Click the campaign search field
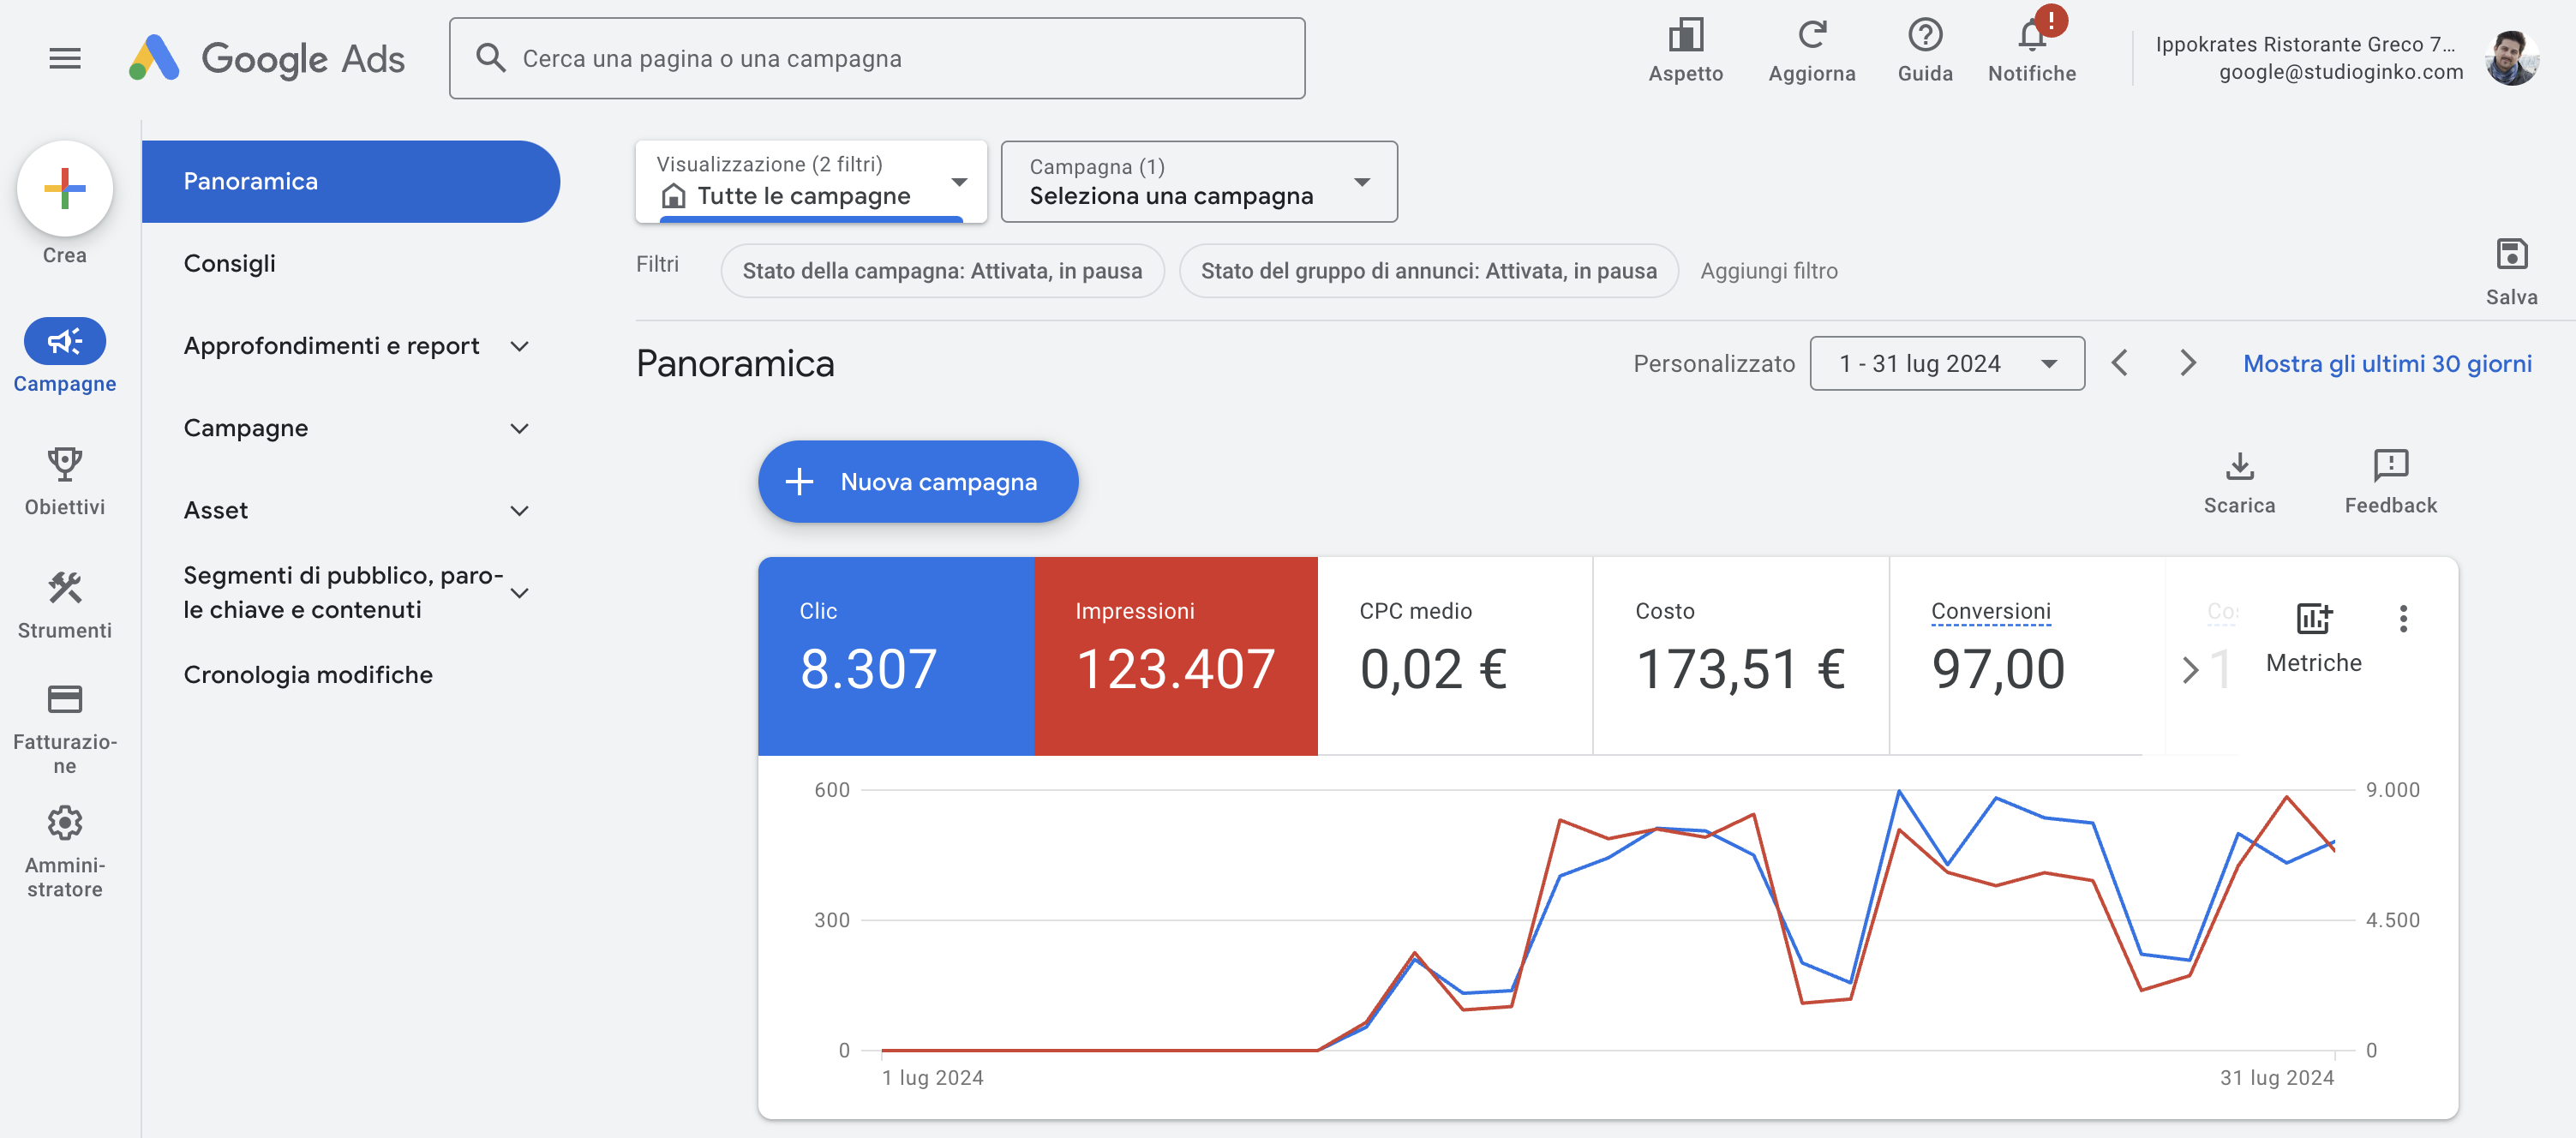The height and width of the screenshot is (1138, 2576). [877, 59]
